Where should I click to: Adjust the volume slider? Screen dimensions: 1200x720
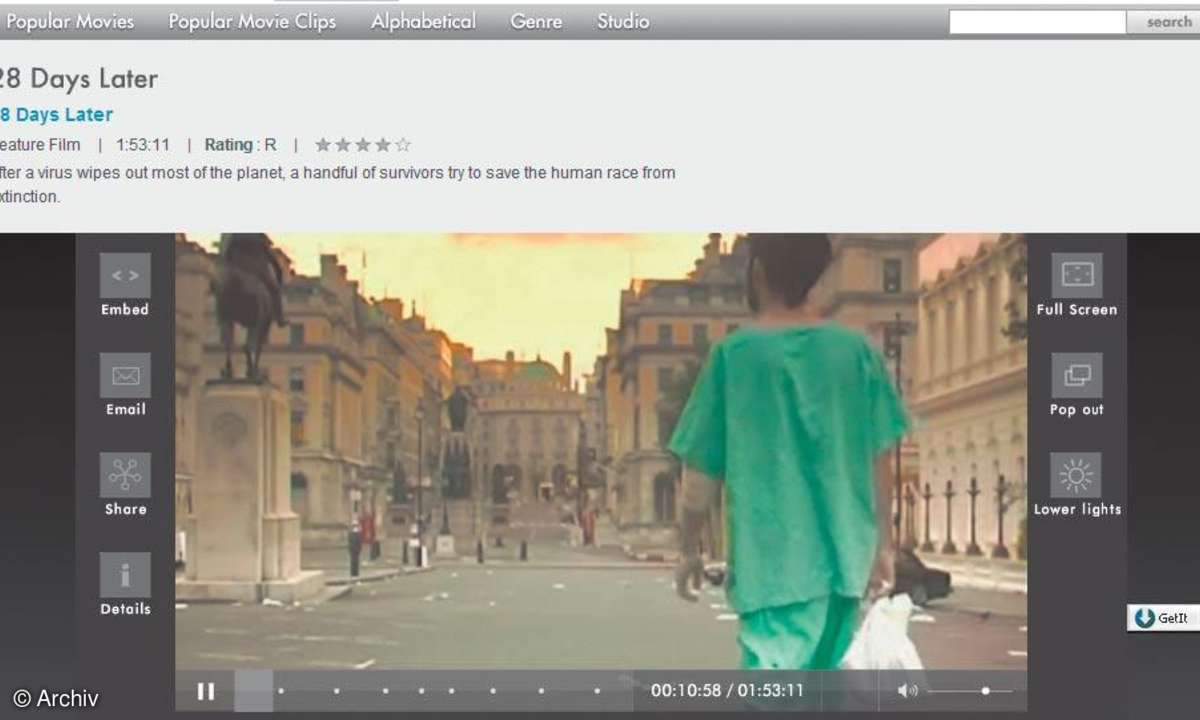(970, 691)
